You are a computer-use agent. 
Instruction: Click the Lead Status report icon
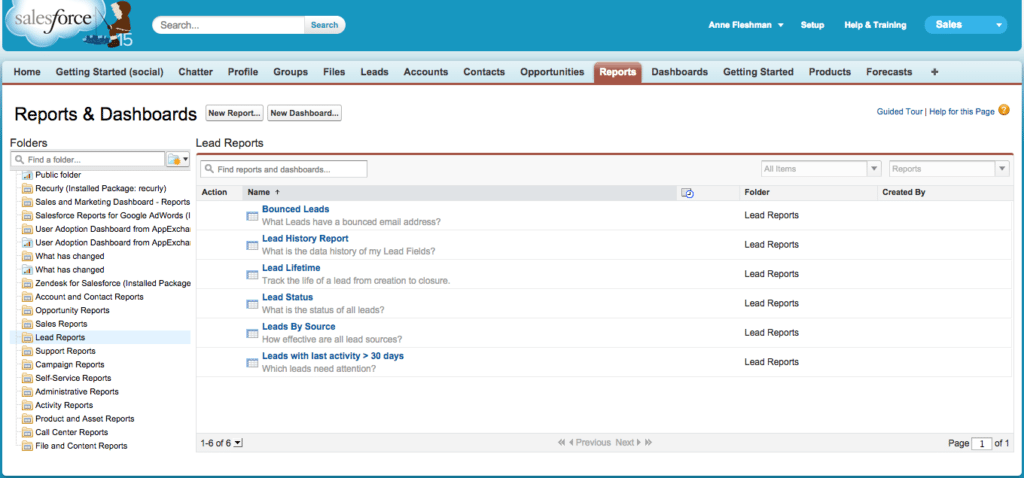tap(252, 304)
